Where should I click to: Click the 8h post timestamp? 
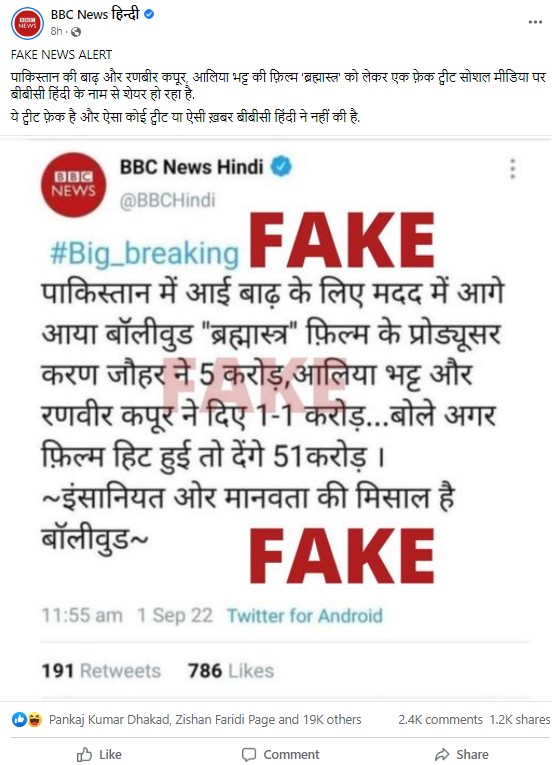click(x=56, y=32)
